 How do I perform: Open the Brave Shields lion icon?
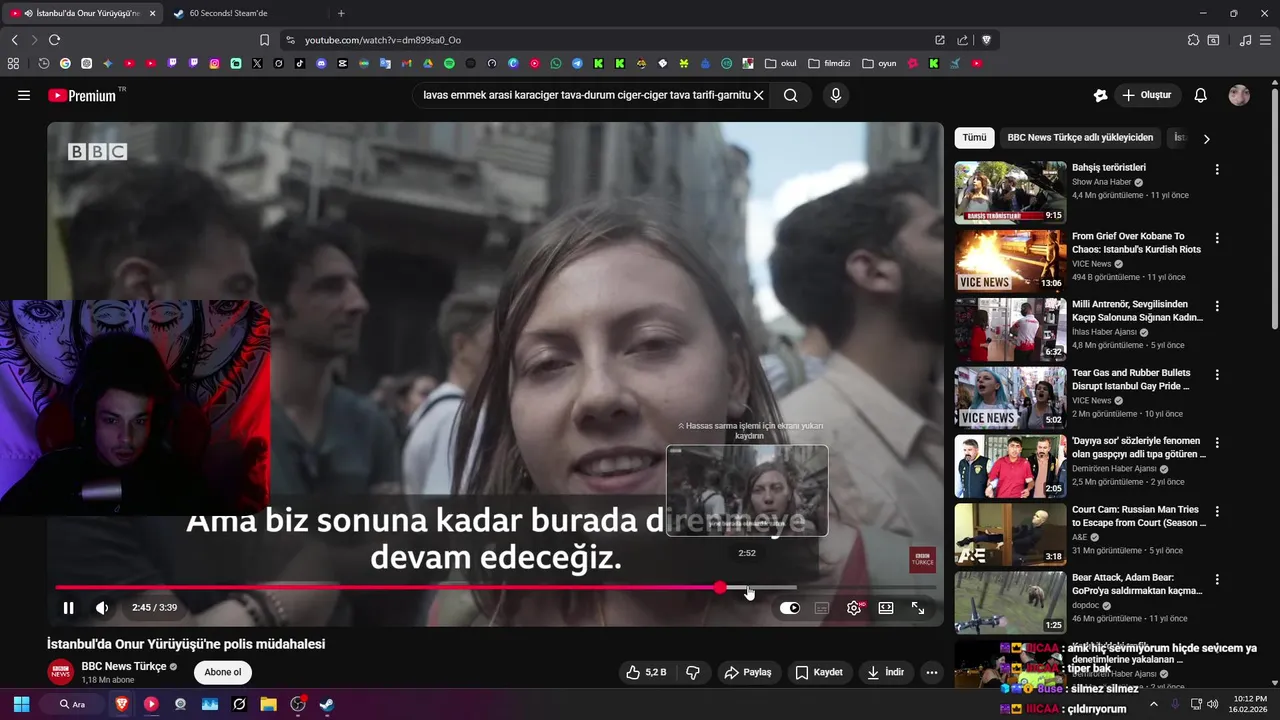point(986,40)
